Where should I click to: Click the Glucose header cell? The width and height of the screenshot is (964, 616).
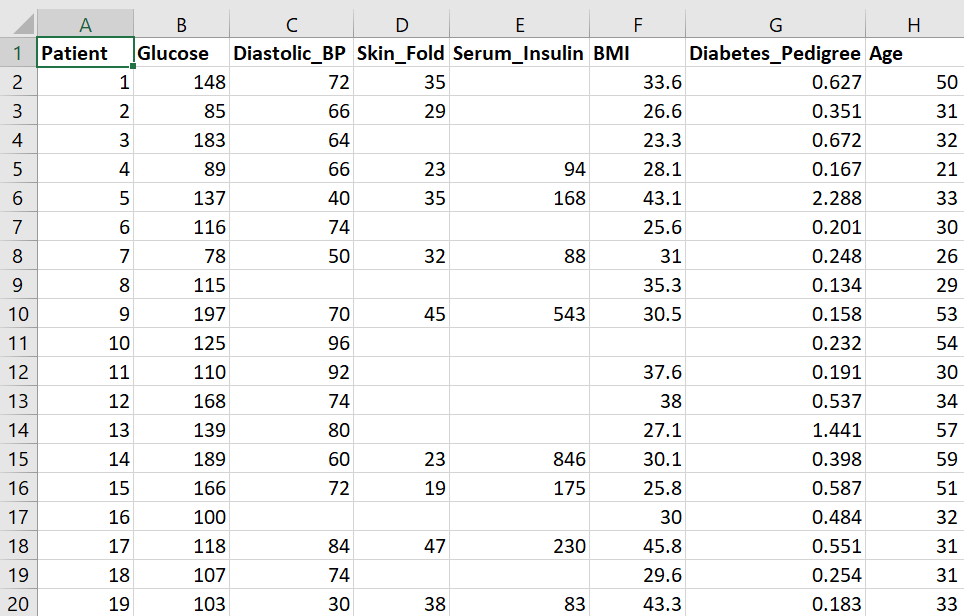pyautogui.click(x=181, y=53)
